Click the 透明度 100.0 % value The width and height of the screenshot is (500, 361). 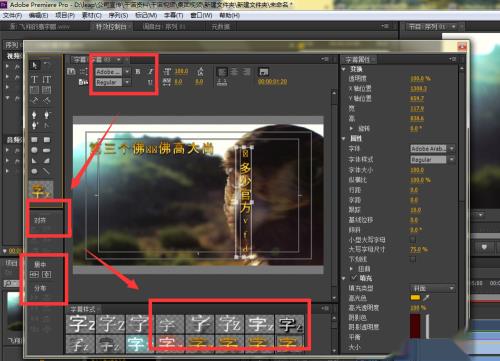(420, 79)
